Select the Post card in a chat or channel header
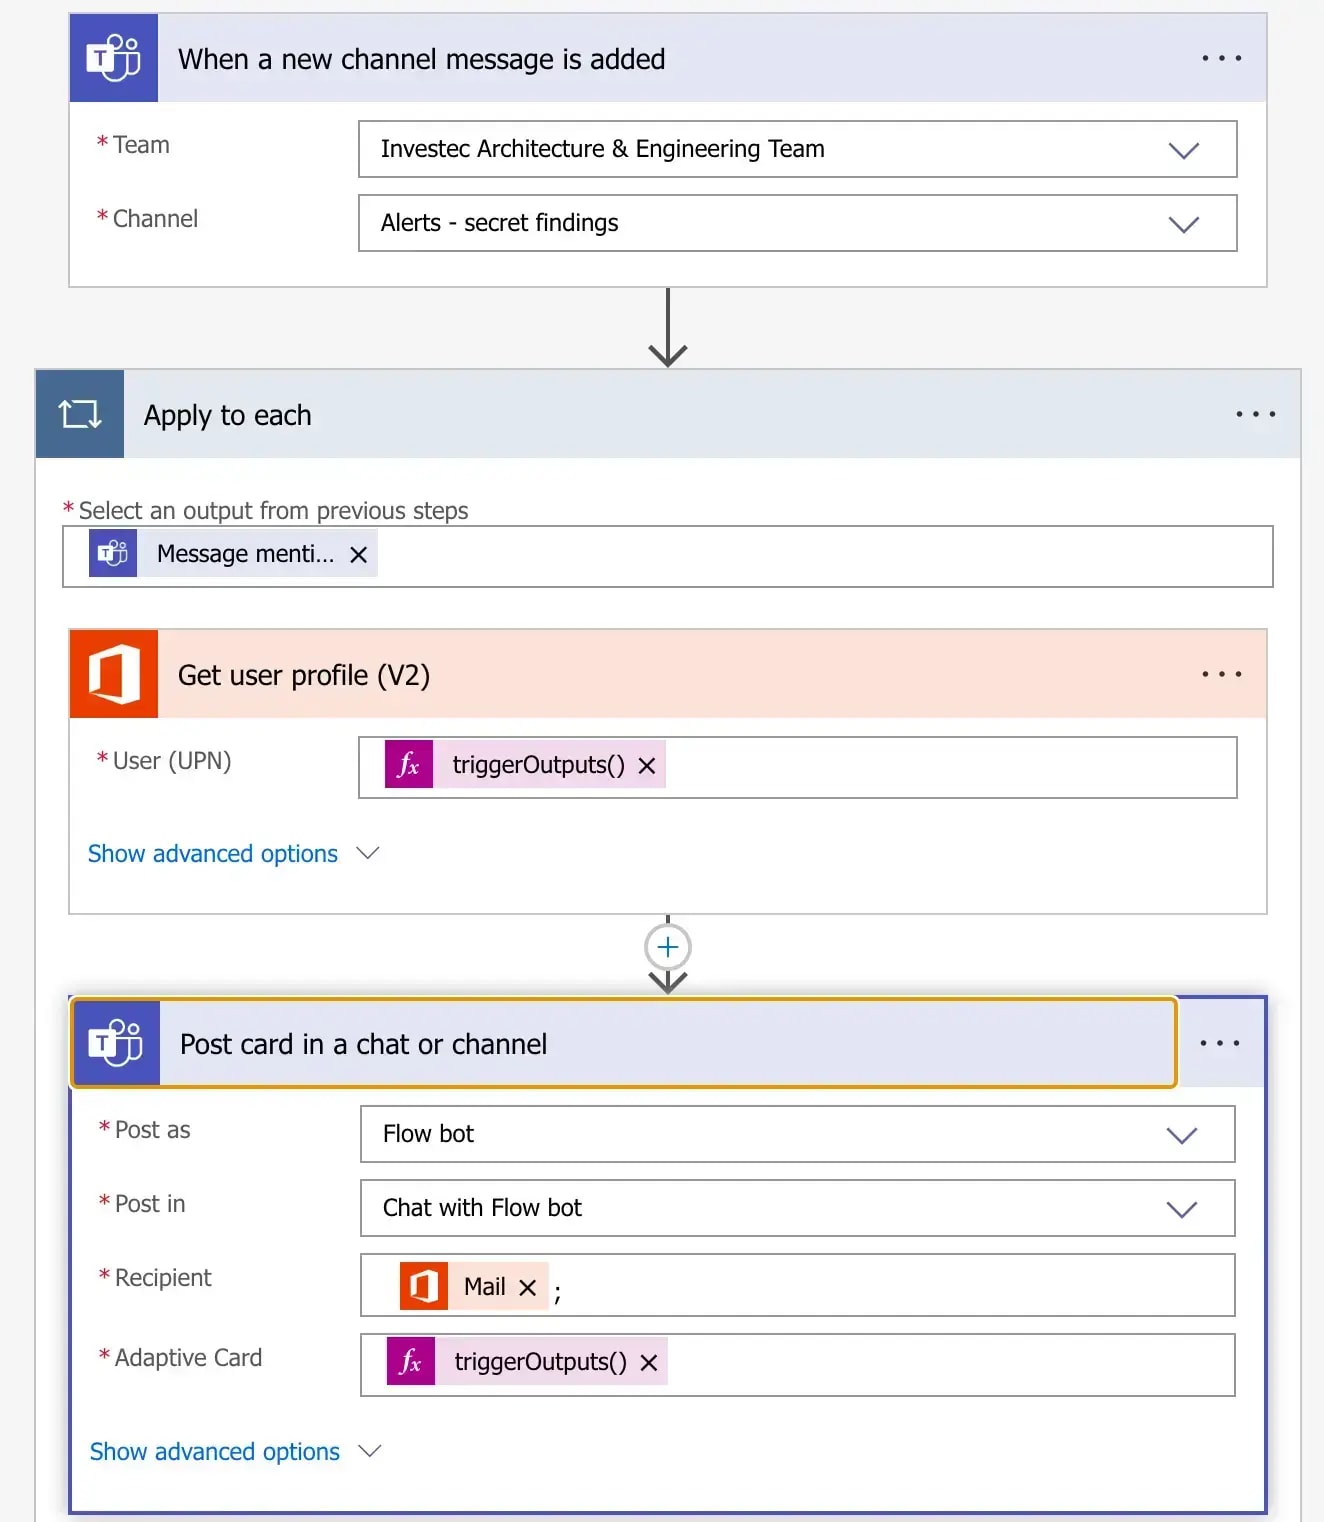Viewport: 1324px width, 1522px height. pos(624,1043)
